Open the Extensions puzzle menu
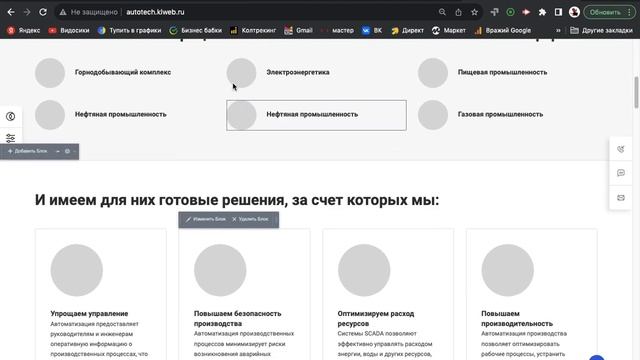This screenshot has height=360, width=640. 542,12
